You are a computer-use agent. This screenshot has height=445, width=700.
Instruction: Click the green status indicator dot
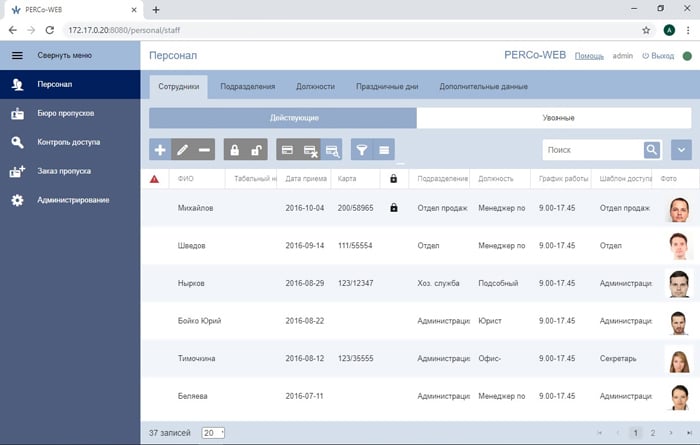pyautogui.click(x=688, y=56)
